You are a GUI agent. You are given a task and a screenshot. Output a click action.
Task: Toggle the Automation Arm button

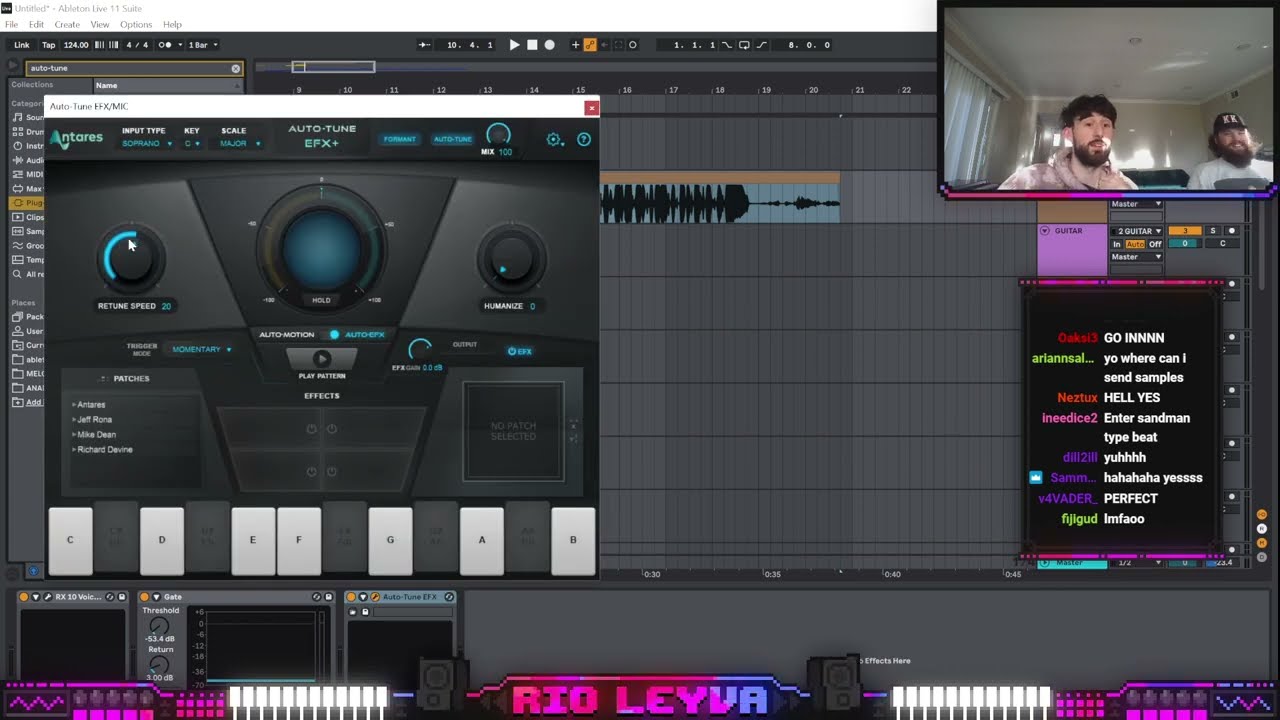click(590, 45)
